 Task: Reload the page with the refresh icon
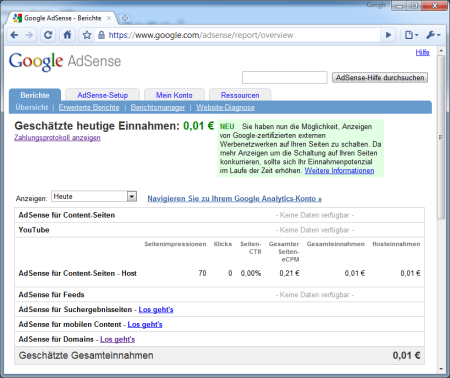click(x=48, y=35)
